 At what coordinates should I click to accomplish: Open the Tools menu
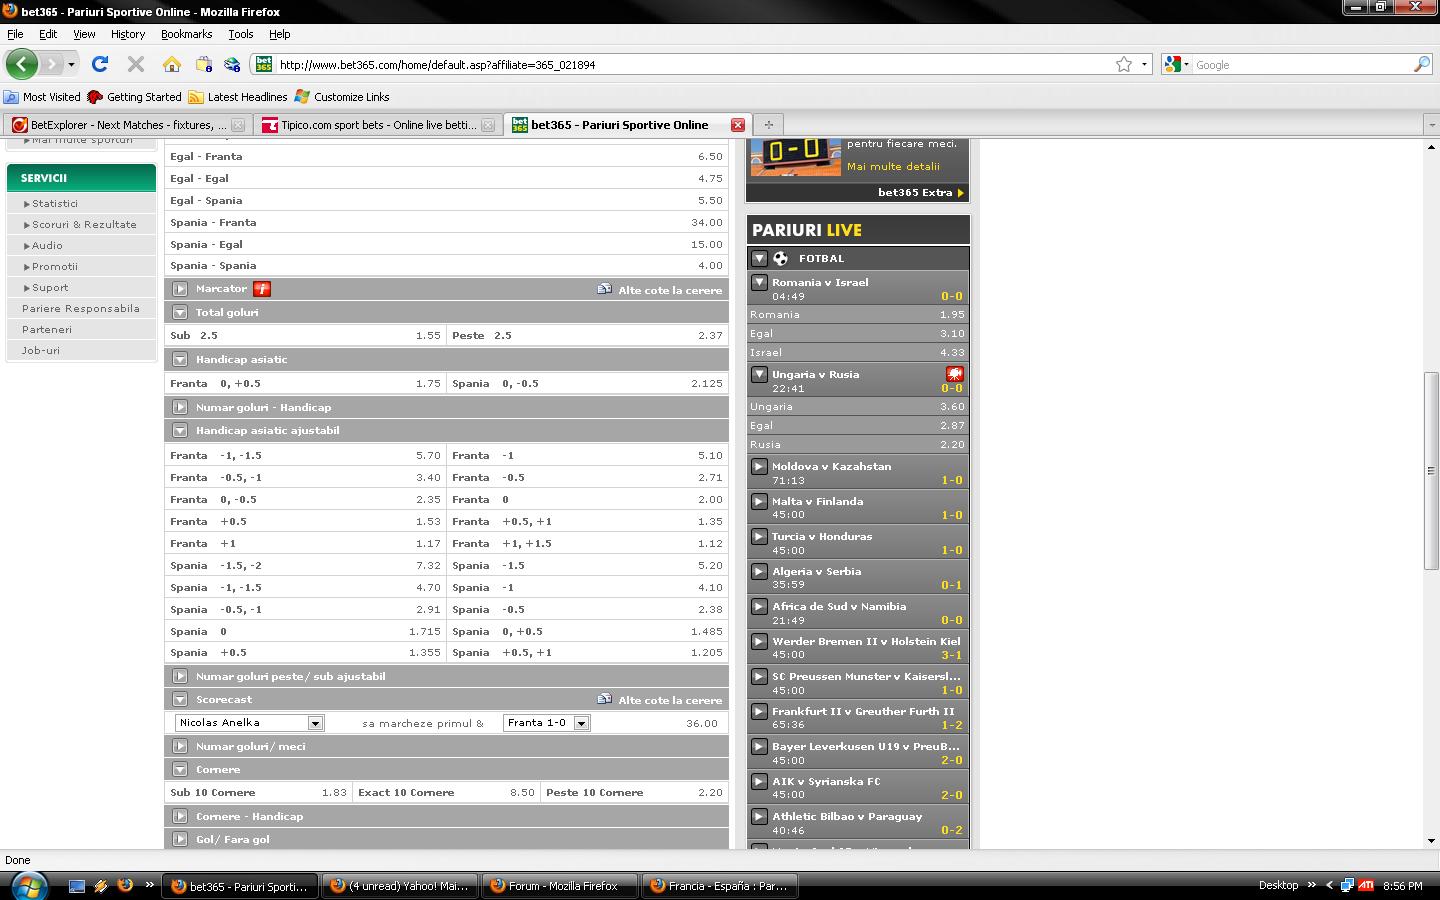[x=240, y=34]
